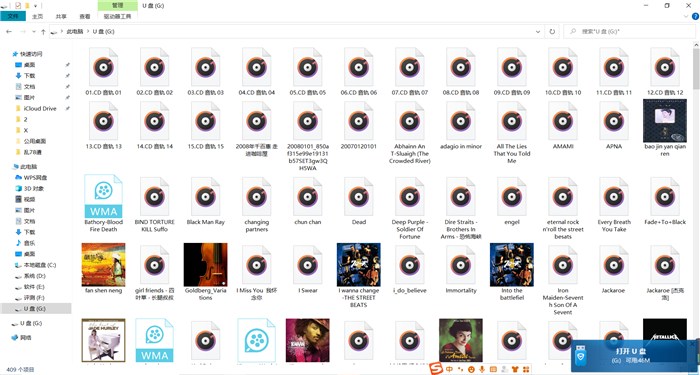
Task: Open the Sogou toolbox grid icon
Action: click(x=527, y=369)
